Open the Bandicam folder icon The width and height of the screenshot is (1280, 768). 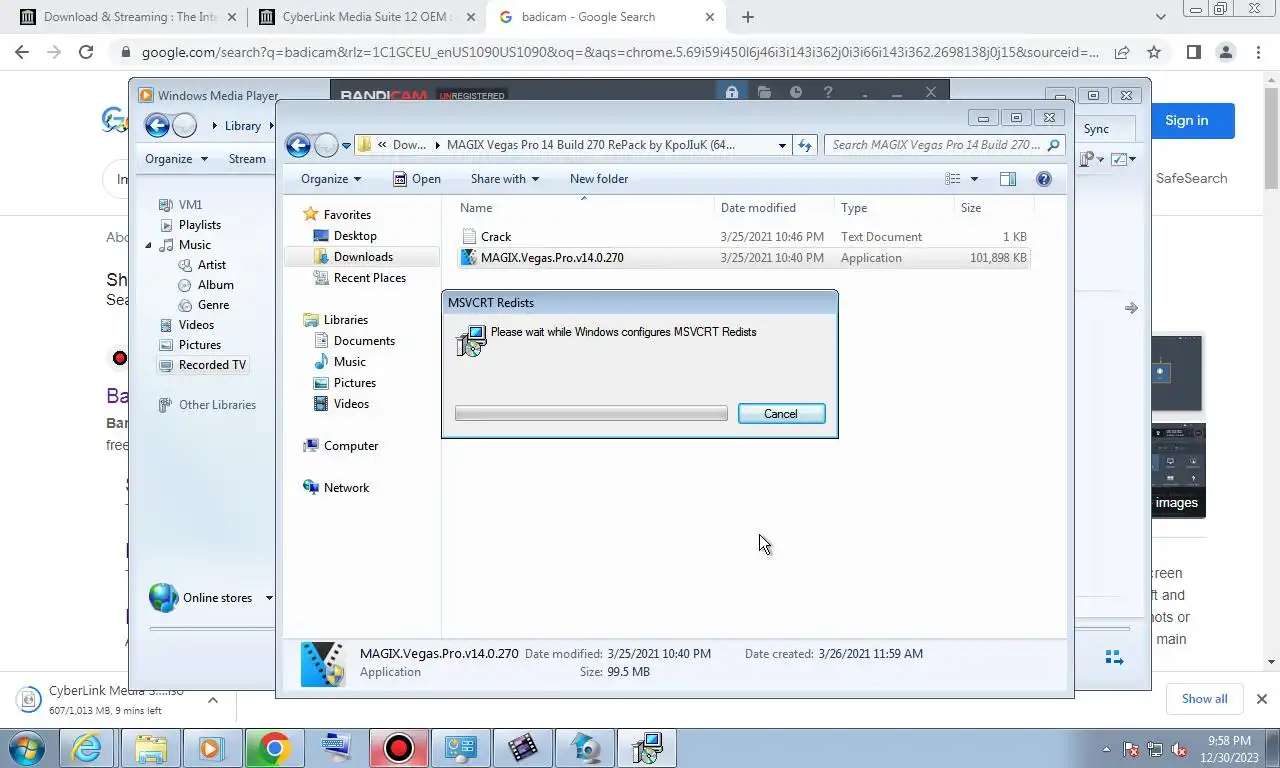coord(764,93)
